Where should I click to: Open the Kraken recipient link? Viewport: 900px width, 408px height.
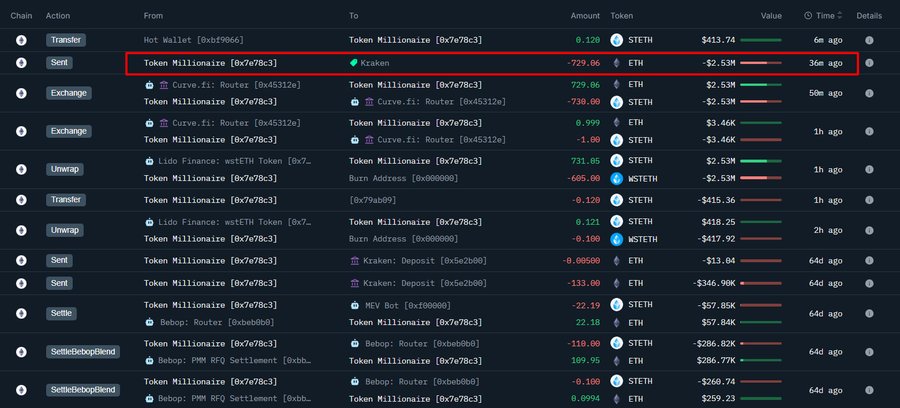point(374,63)
